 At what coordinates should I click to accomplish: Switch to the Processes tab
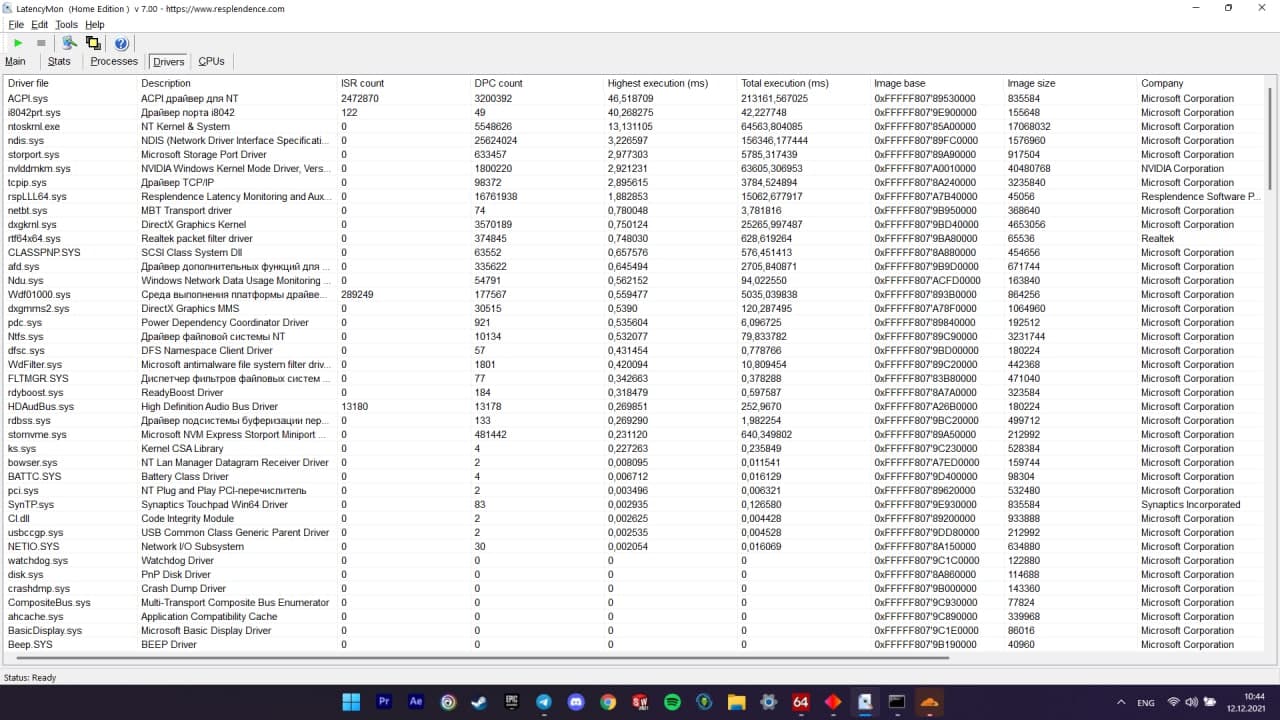tap(114, 61)
